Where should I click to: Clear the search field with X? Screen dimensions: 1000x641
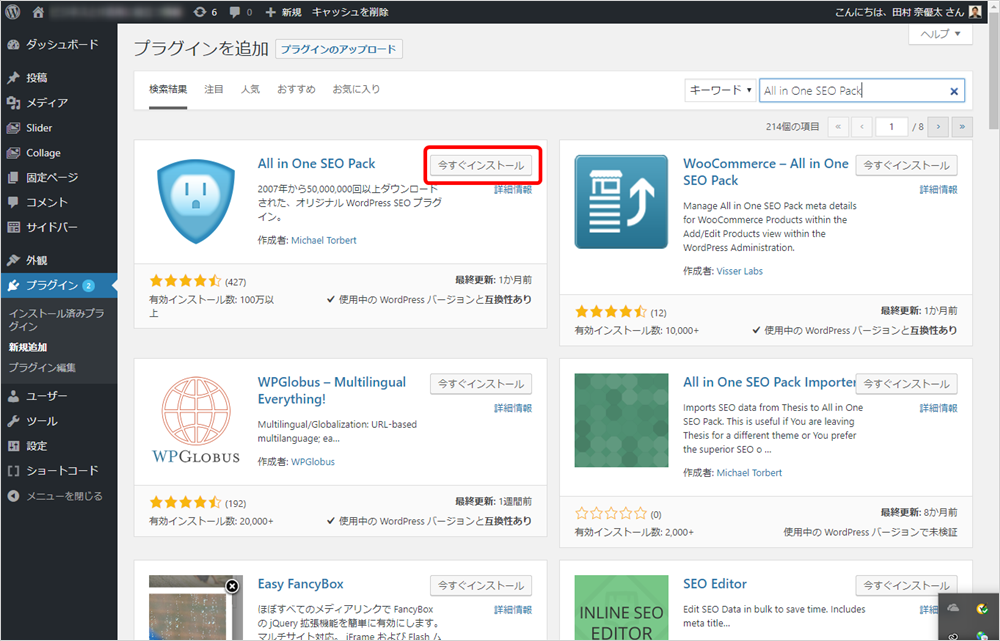coord(954,91)
